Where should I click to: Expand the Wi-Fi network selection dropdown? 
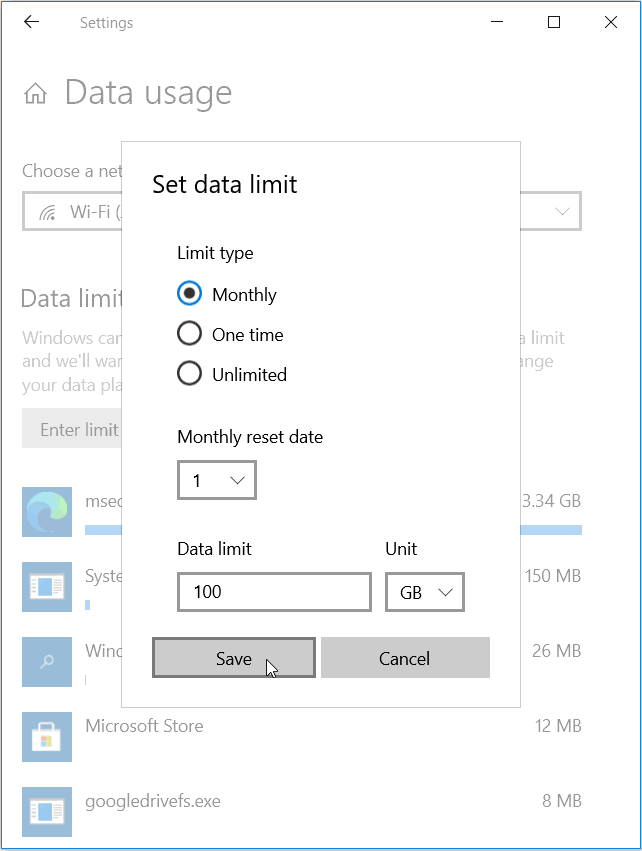coord(561,211)
